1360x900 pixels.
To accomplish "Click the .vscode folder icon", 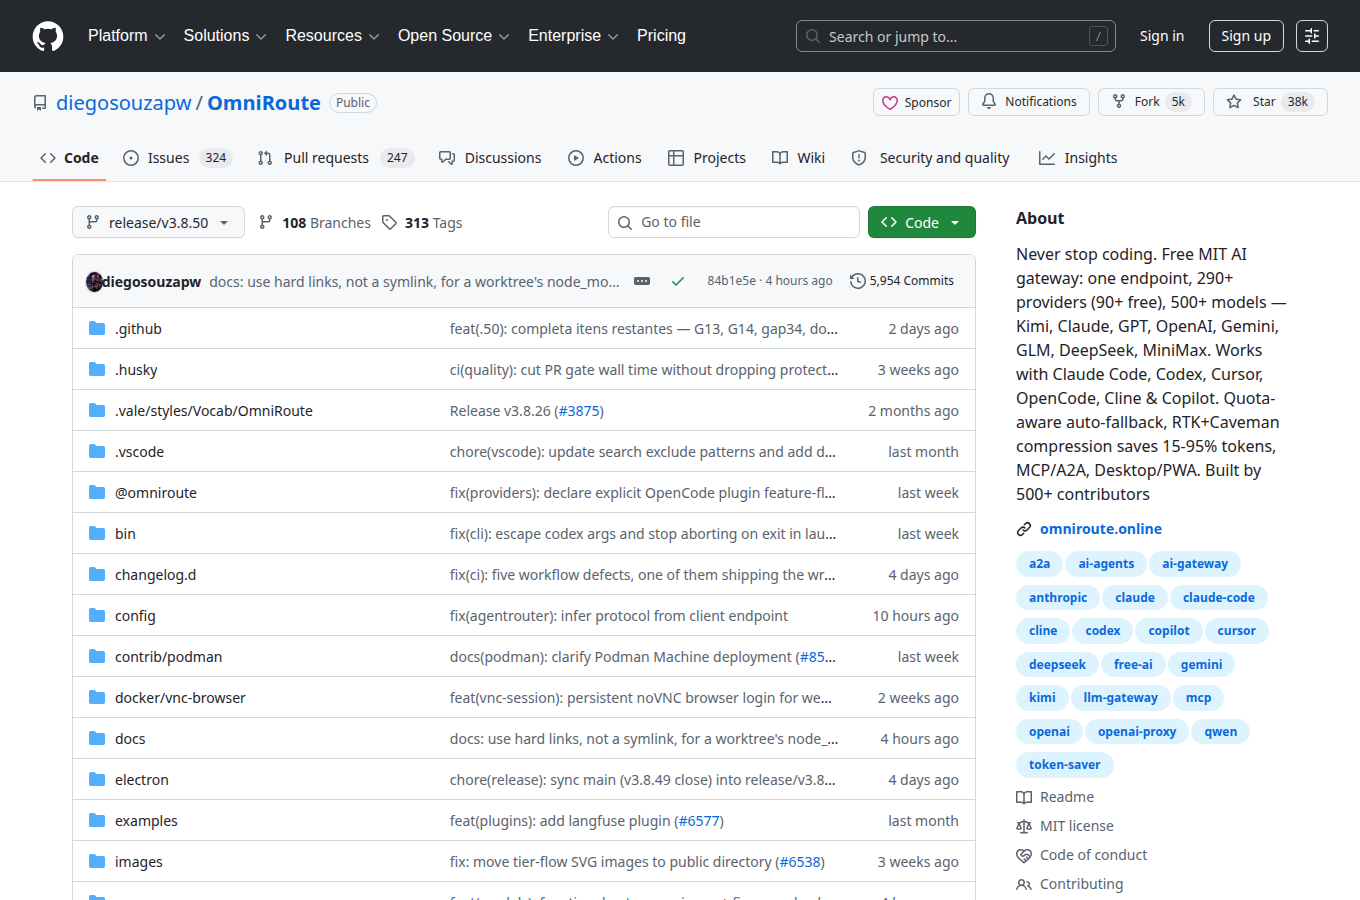I will pyautogui.click(x=97, y=451).
